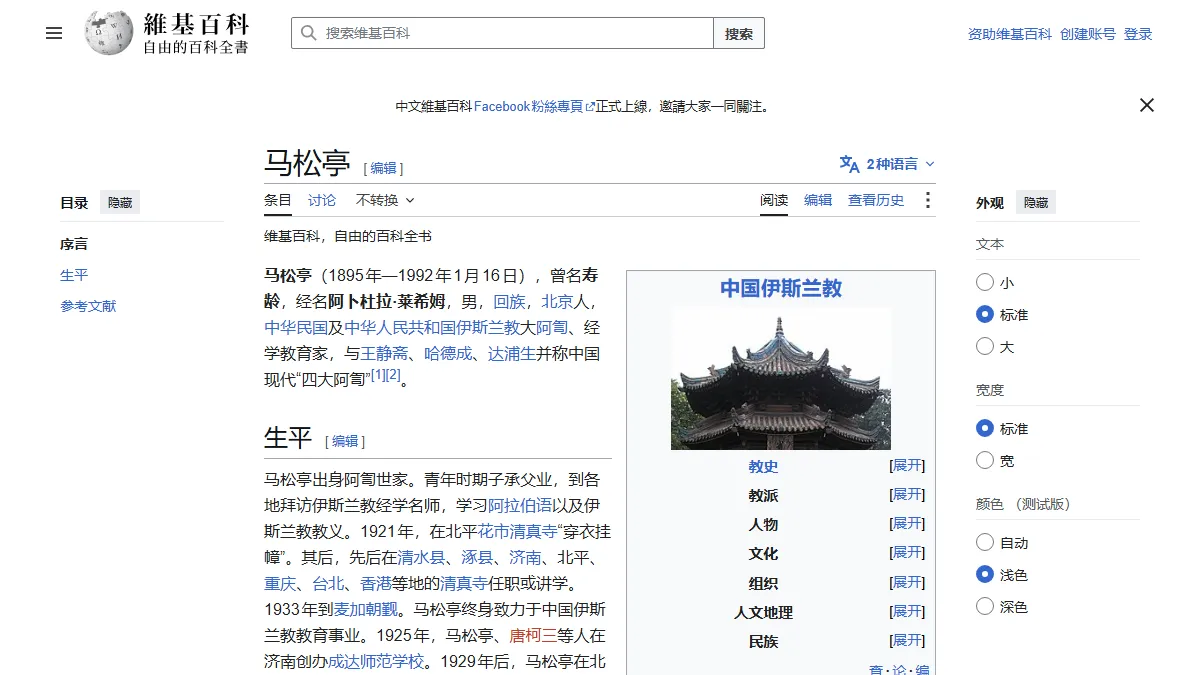Screen dimensions: 1200x675
Task: Open the 成达师范学校 link
Action: pos(377,661)
